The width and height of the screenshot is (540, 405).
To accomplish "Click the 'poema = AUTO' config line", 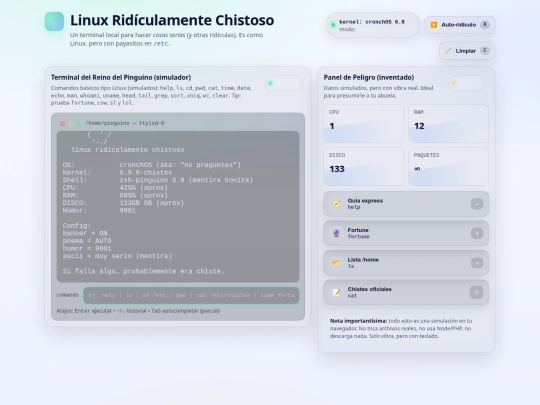I will coord(87,241).
